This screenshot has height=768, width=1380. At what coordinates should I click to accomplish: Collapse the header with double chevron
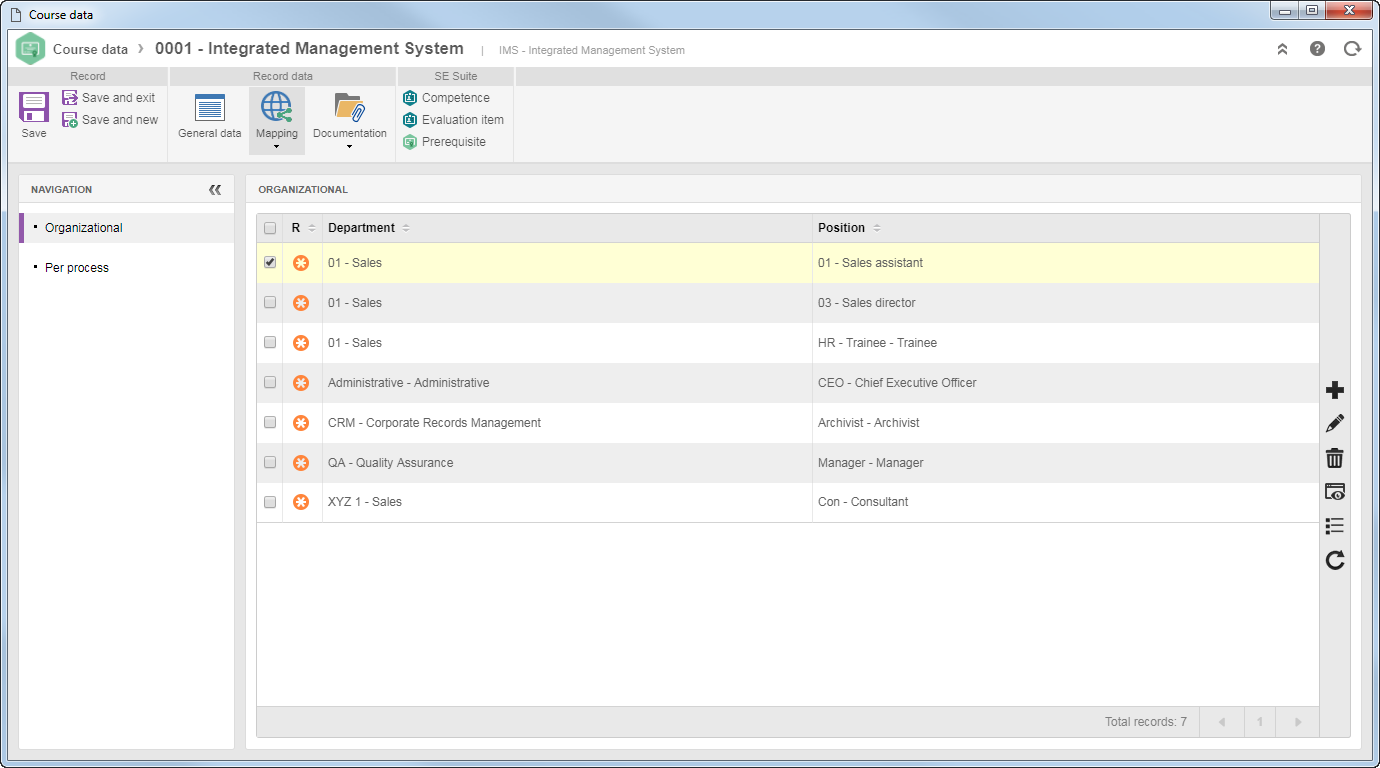coord(1282,48)
